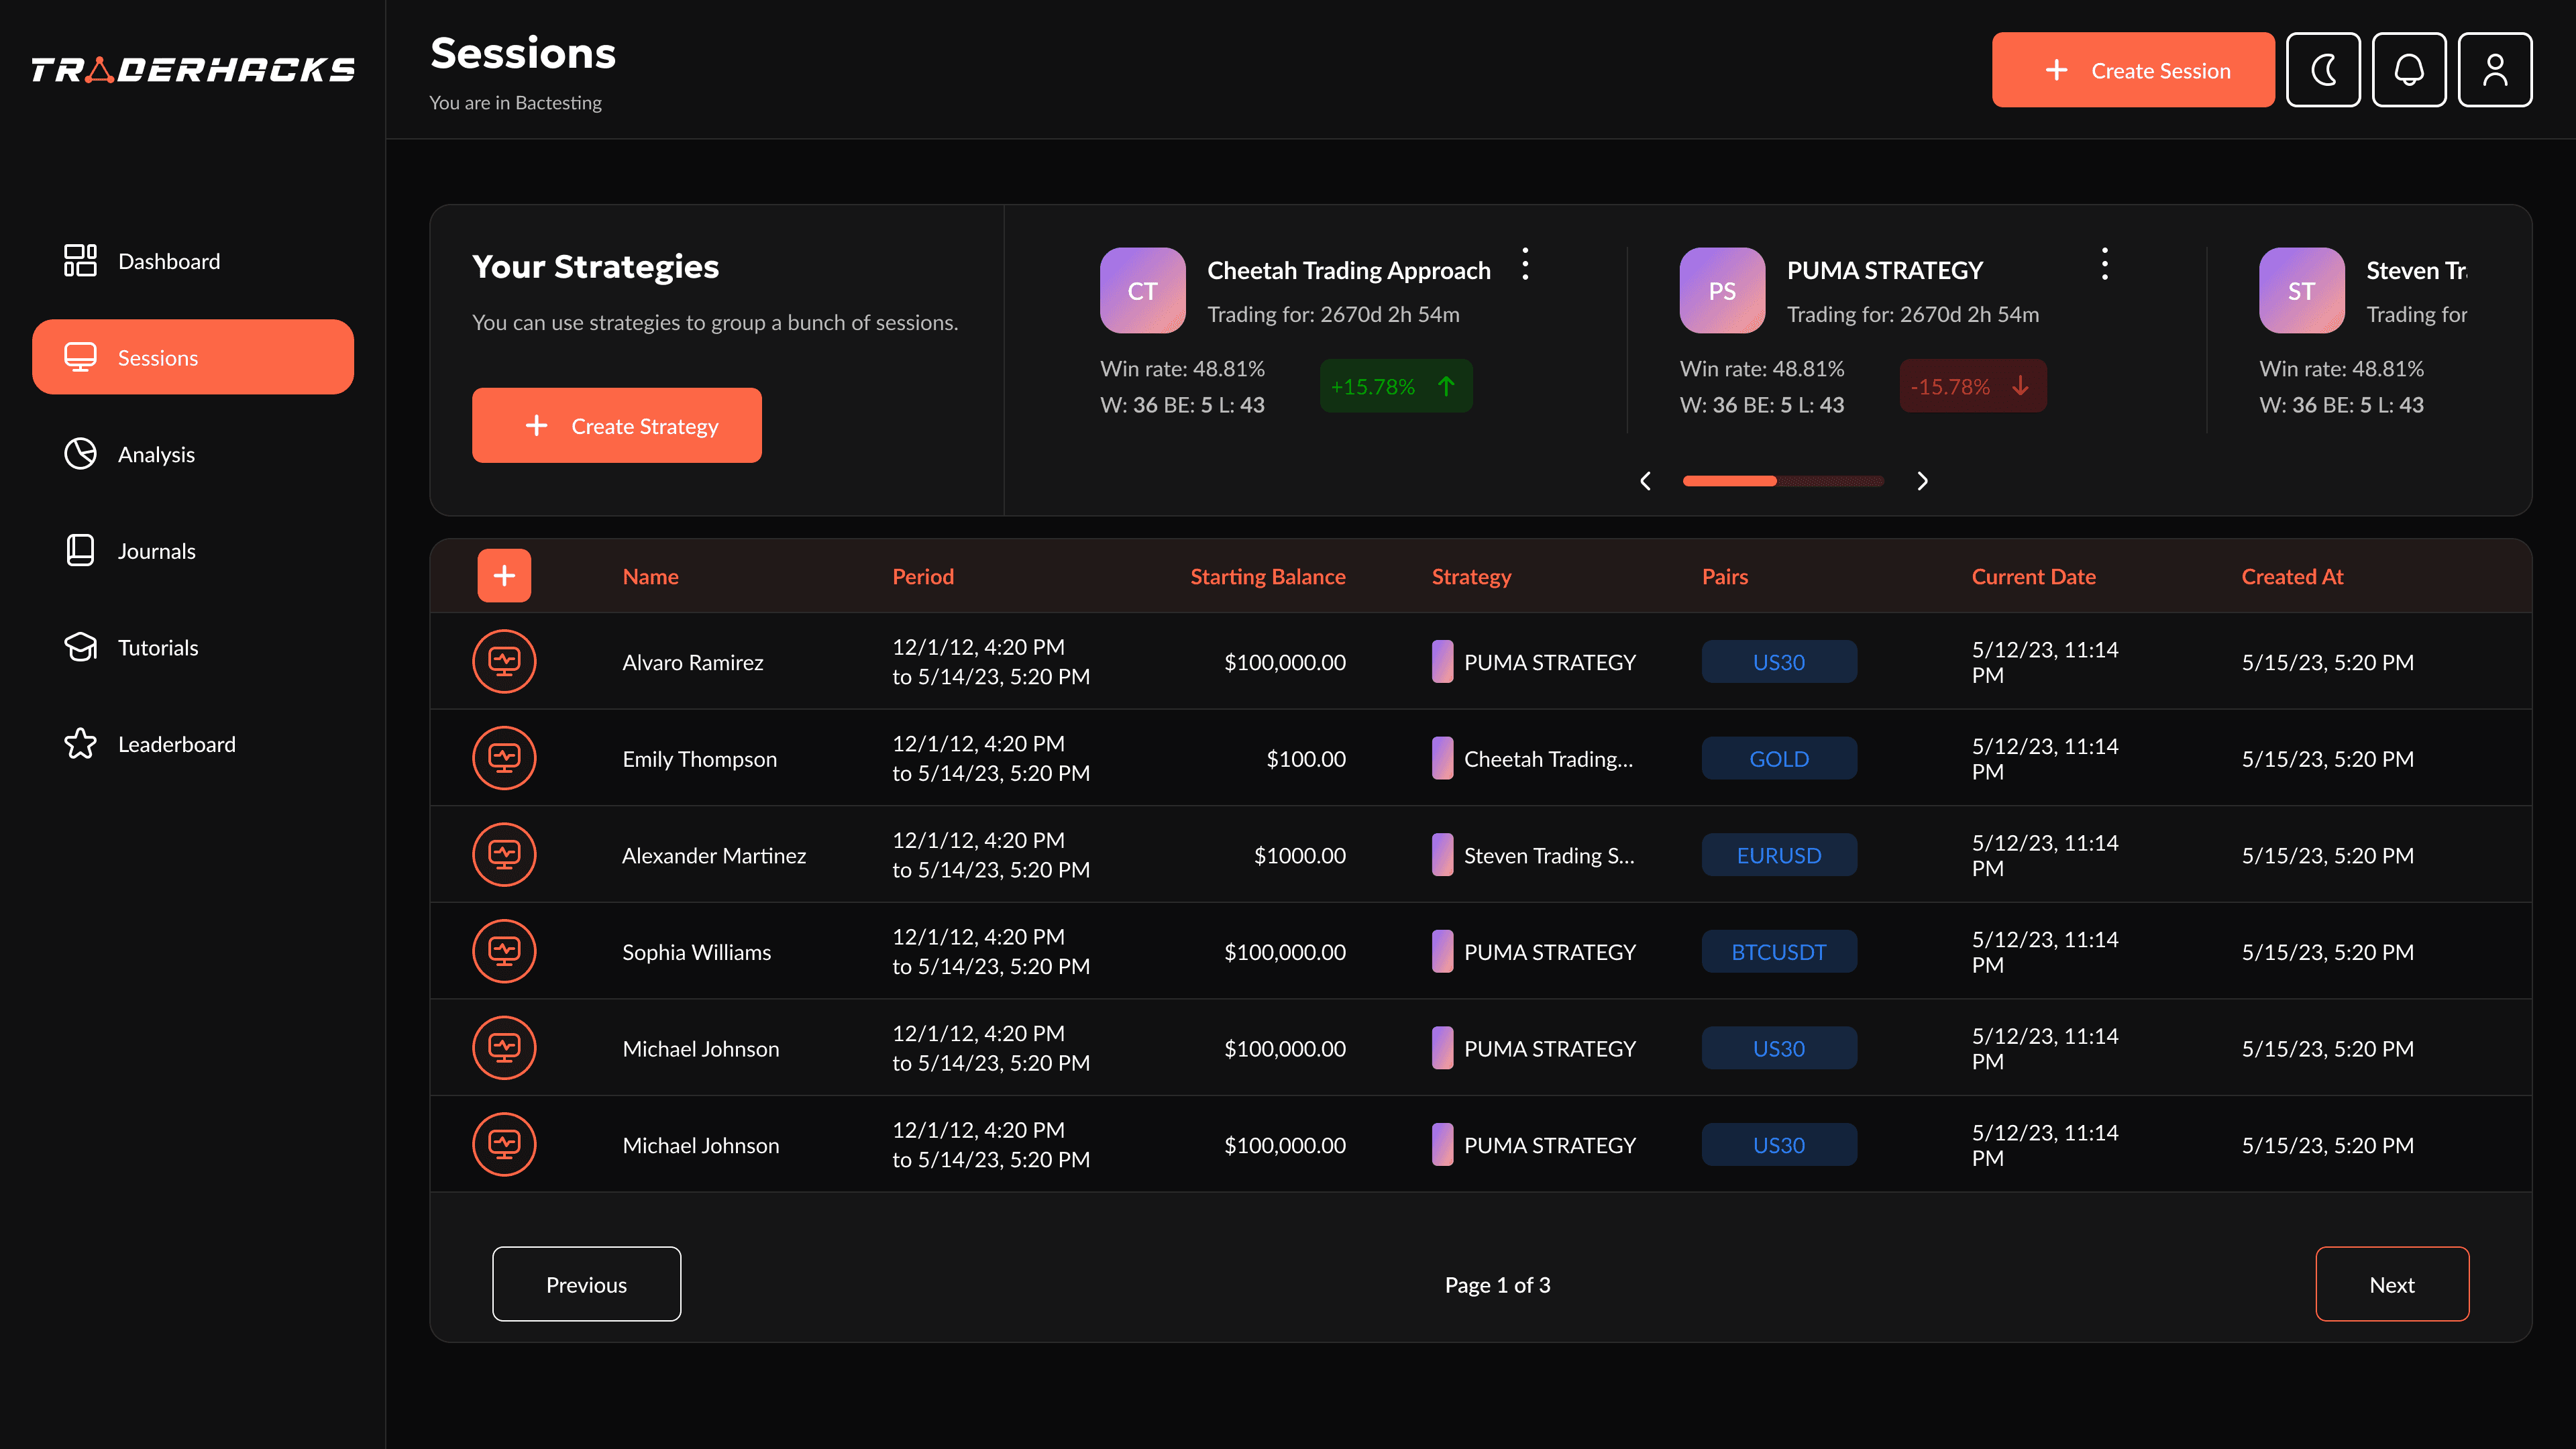Open notifications bell icon

pyautogui.click(x=2409, y=70)
